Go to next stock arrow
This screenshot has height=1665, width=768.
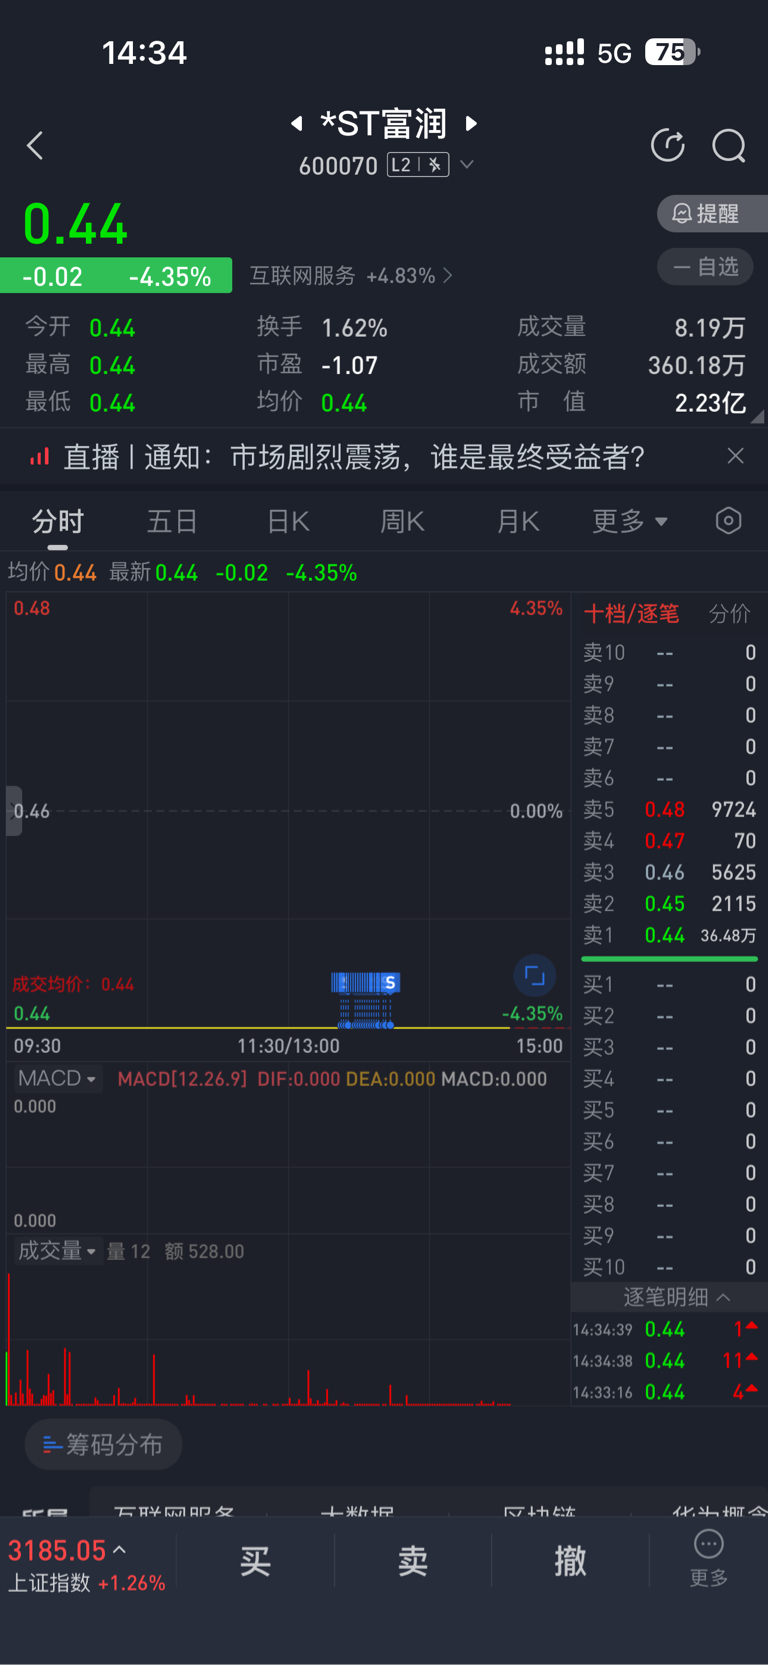472,123
